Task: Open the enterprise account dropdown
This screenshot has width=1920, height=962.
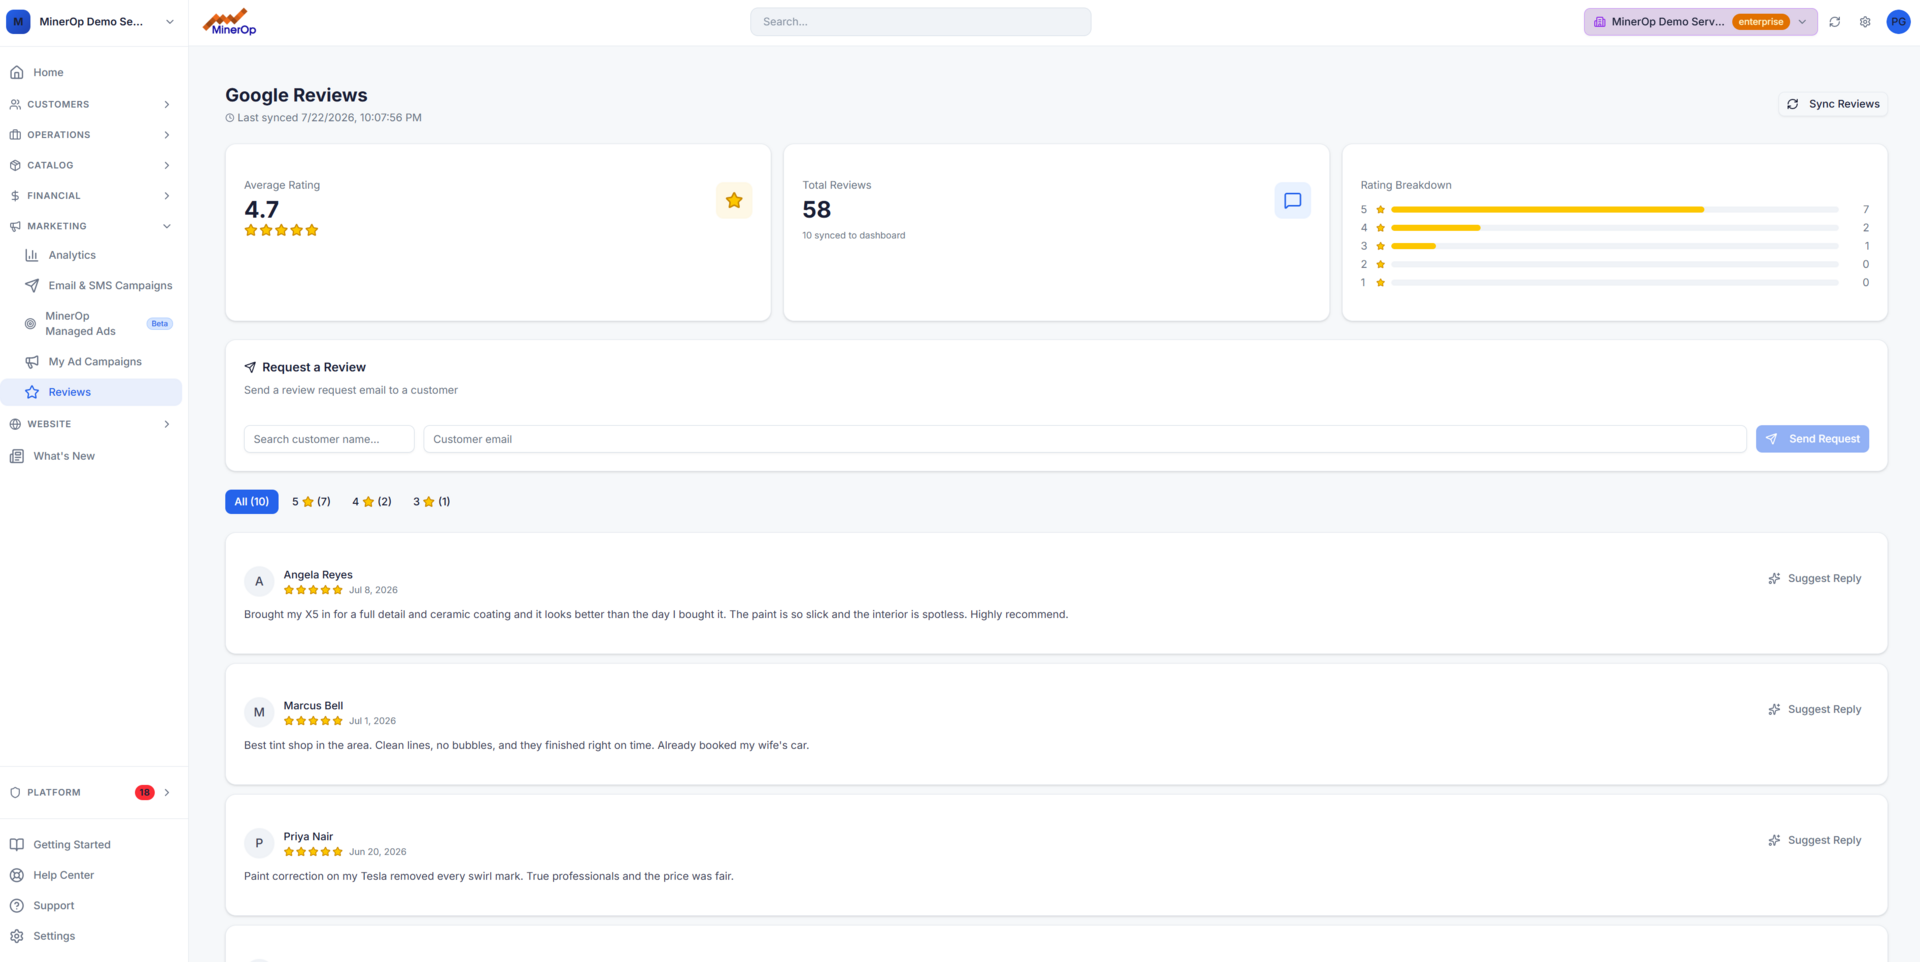Action: tap(1700, 22)
